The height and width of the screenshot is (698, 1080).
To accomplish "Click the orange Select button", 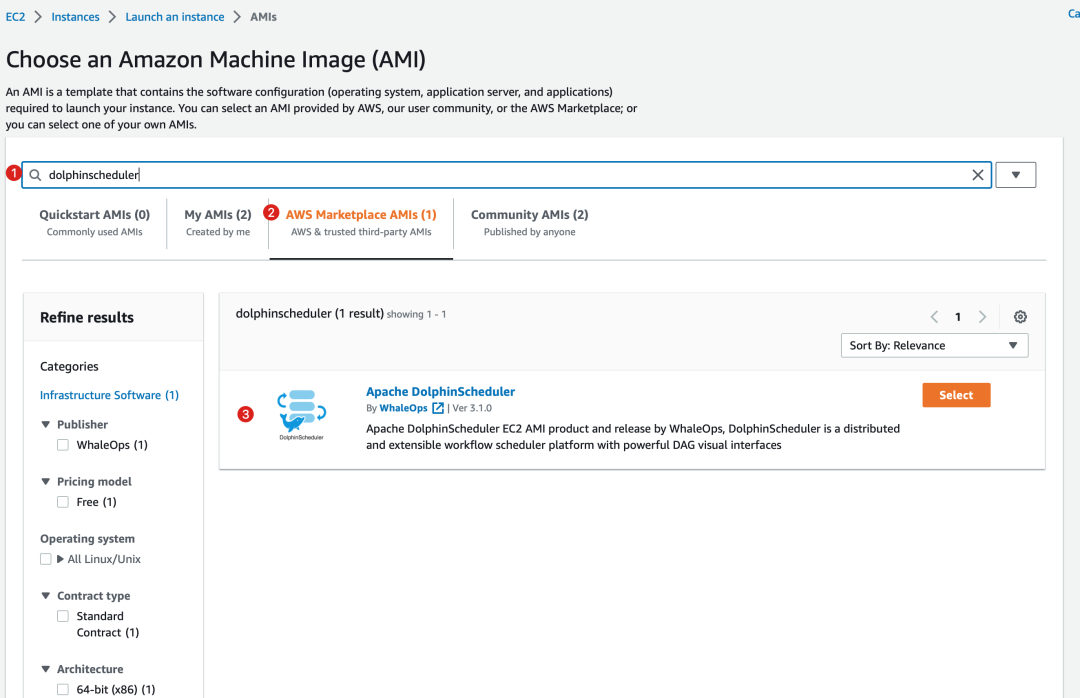I will [x=956, y=395].
